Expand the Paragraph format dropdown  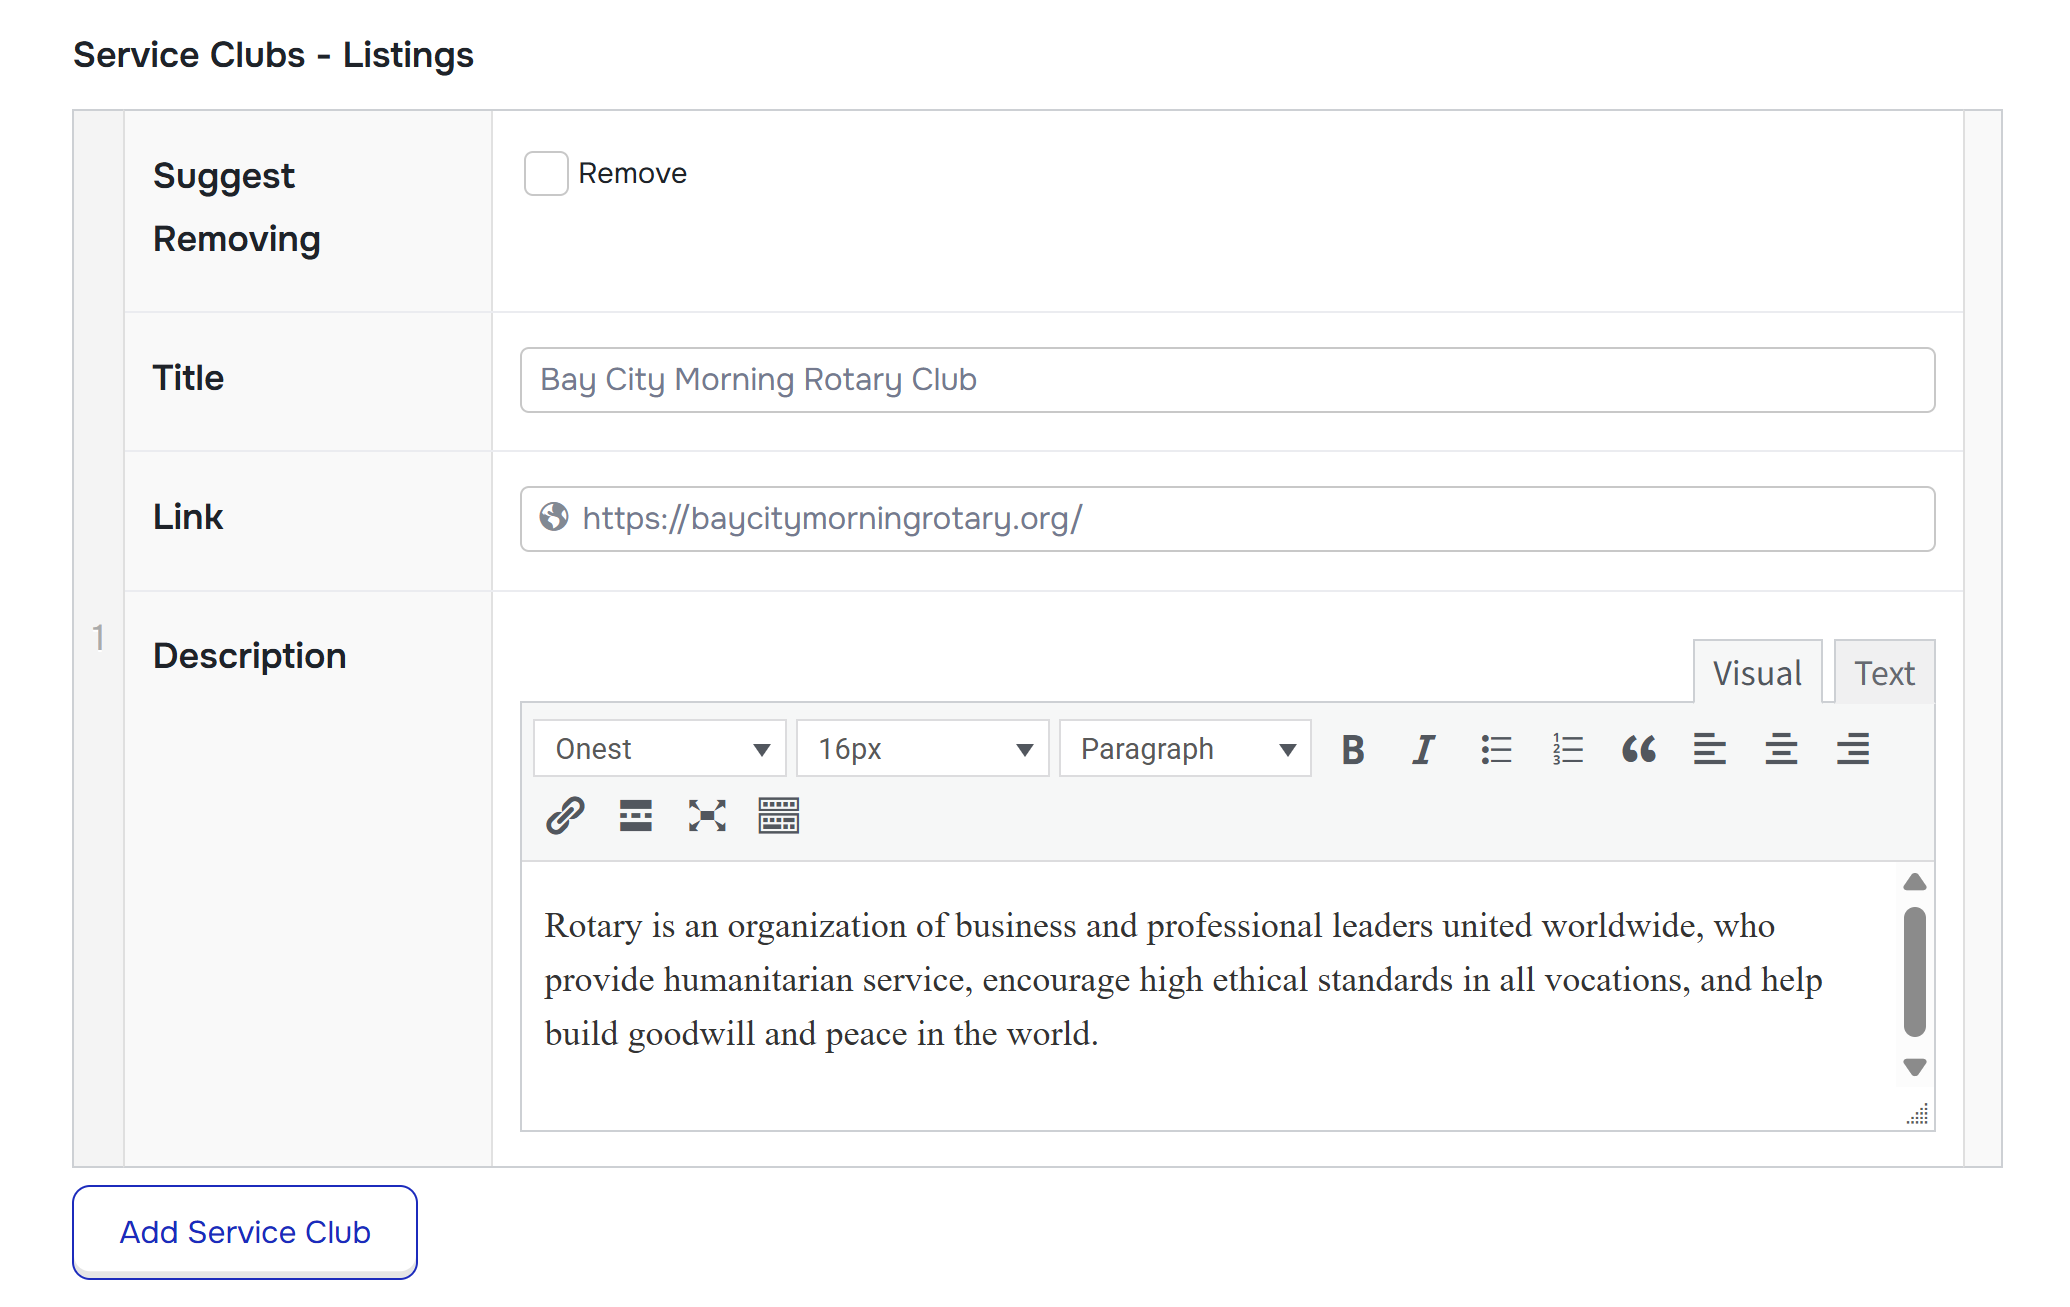[1185, 749]
